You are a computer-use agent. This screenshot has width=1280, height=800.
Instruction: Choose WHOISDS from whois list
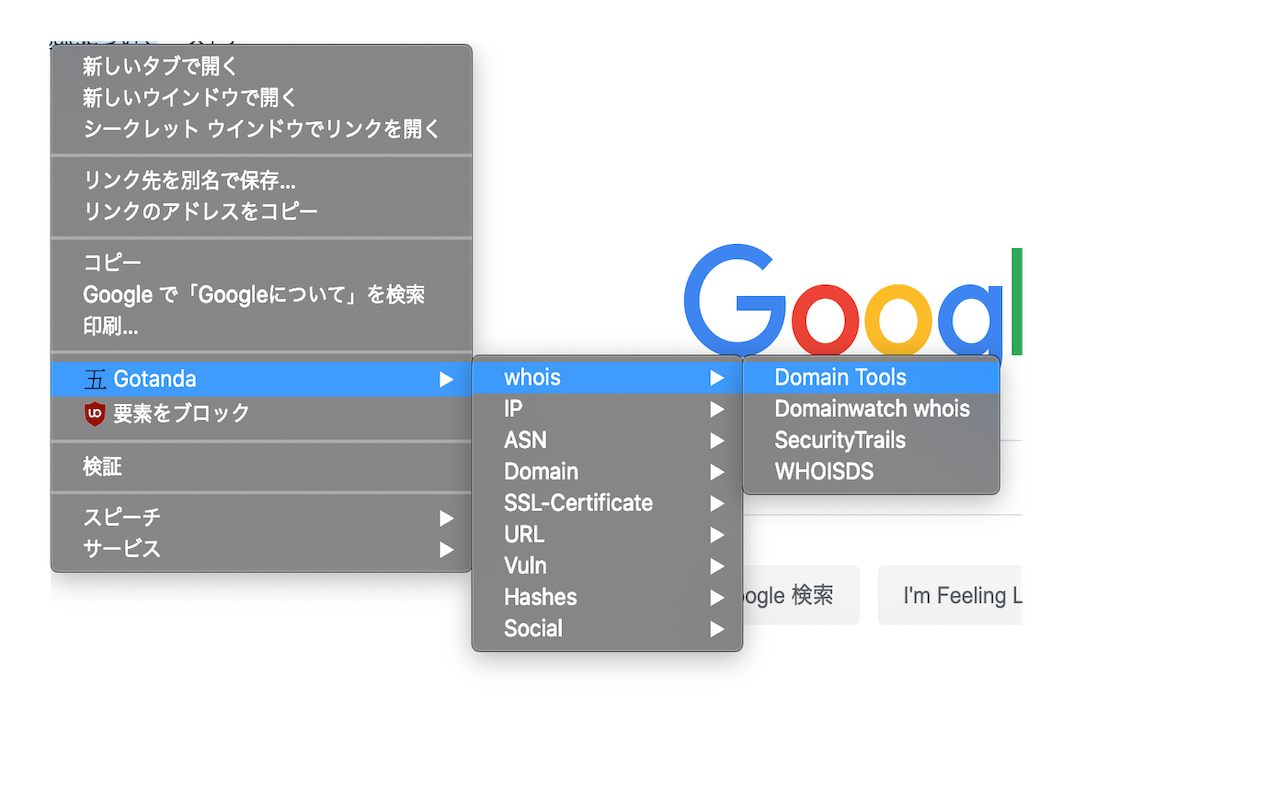871,472
